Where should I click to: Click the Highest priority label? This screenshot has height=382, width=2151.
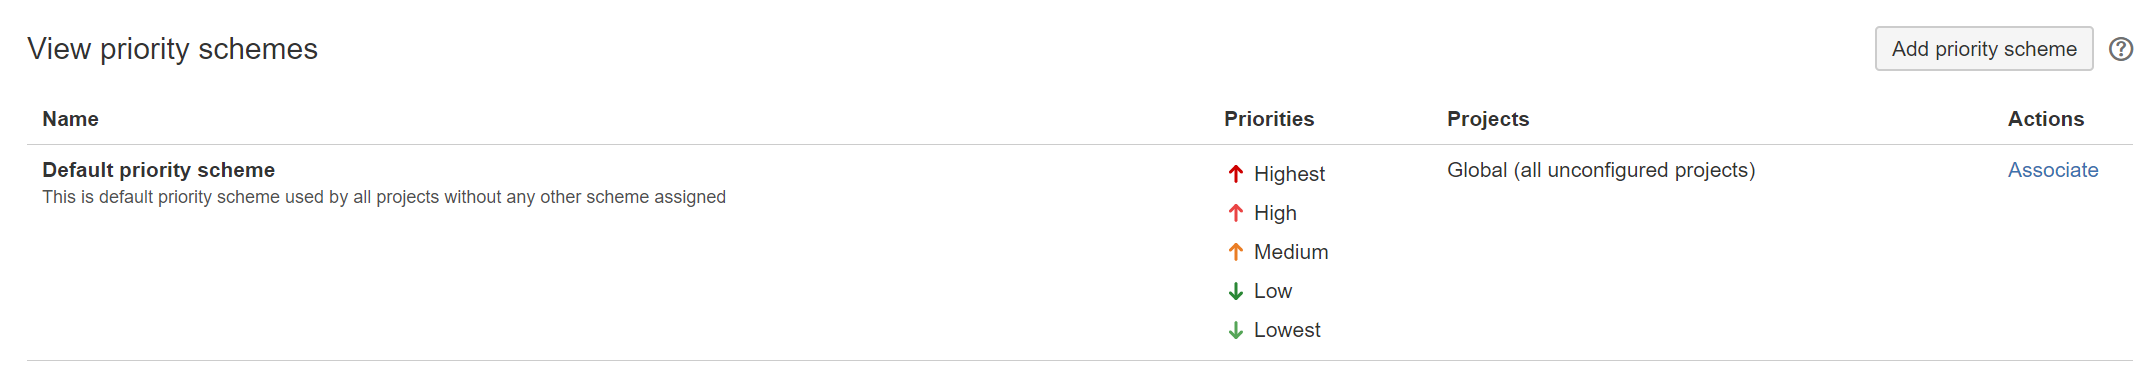click(1289, 174)
